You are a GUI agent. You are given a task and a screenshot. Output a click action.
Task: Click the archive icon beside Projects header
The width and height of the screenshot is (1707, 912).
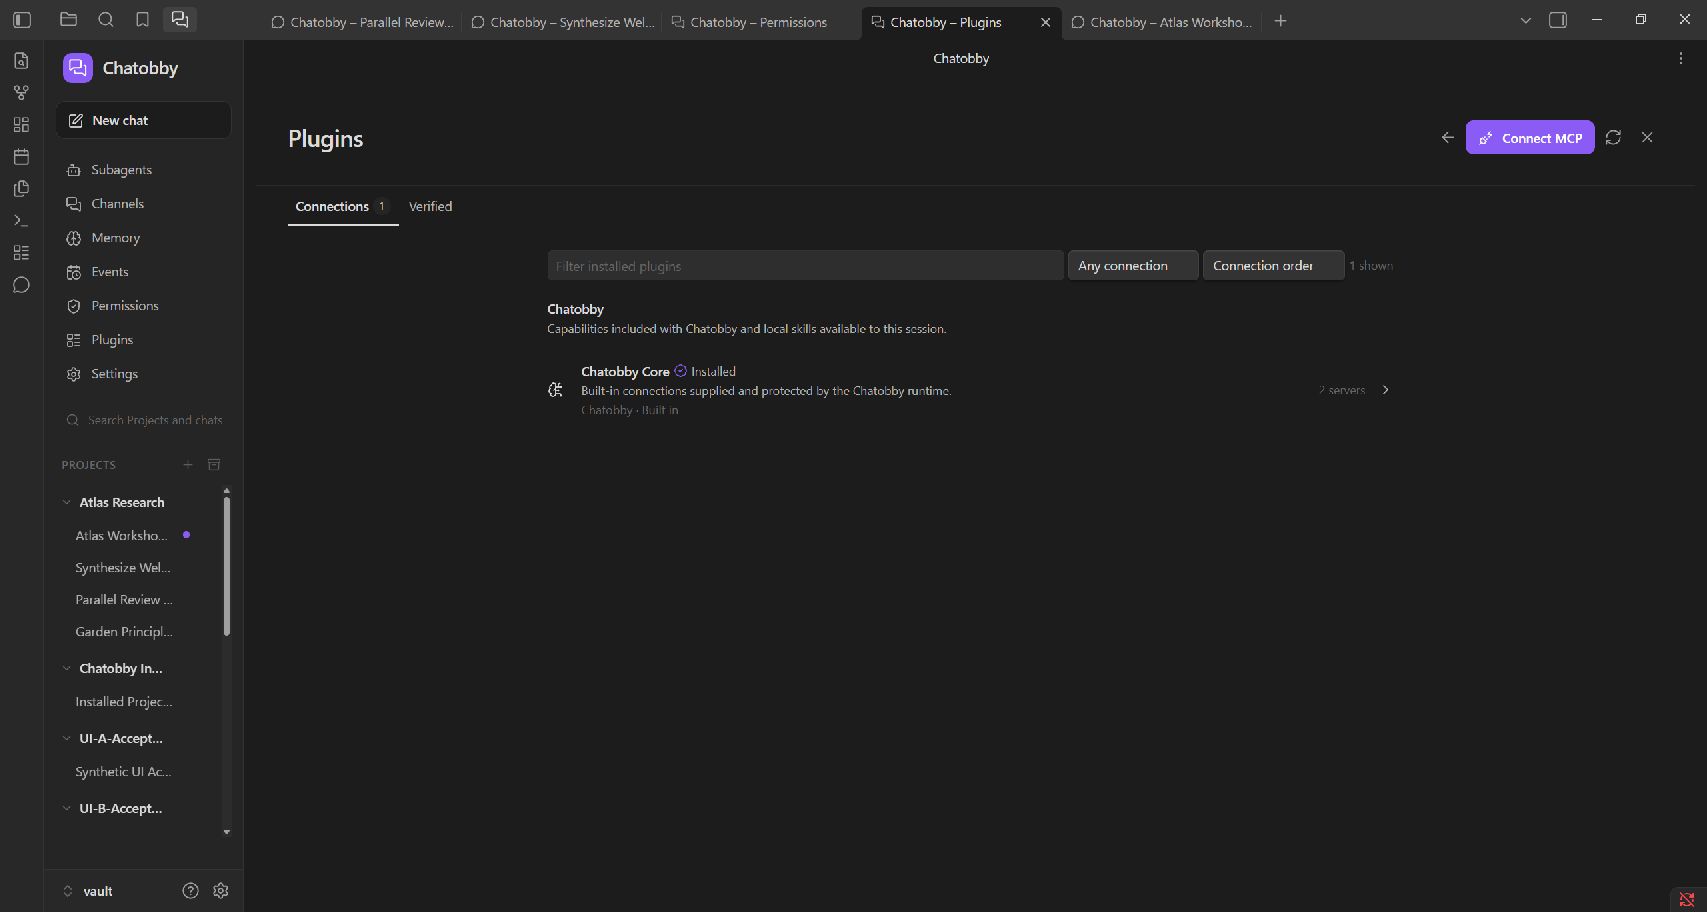[x=214, y=465]
